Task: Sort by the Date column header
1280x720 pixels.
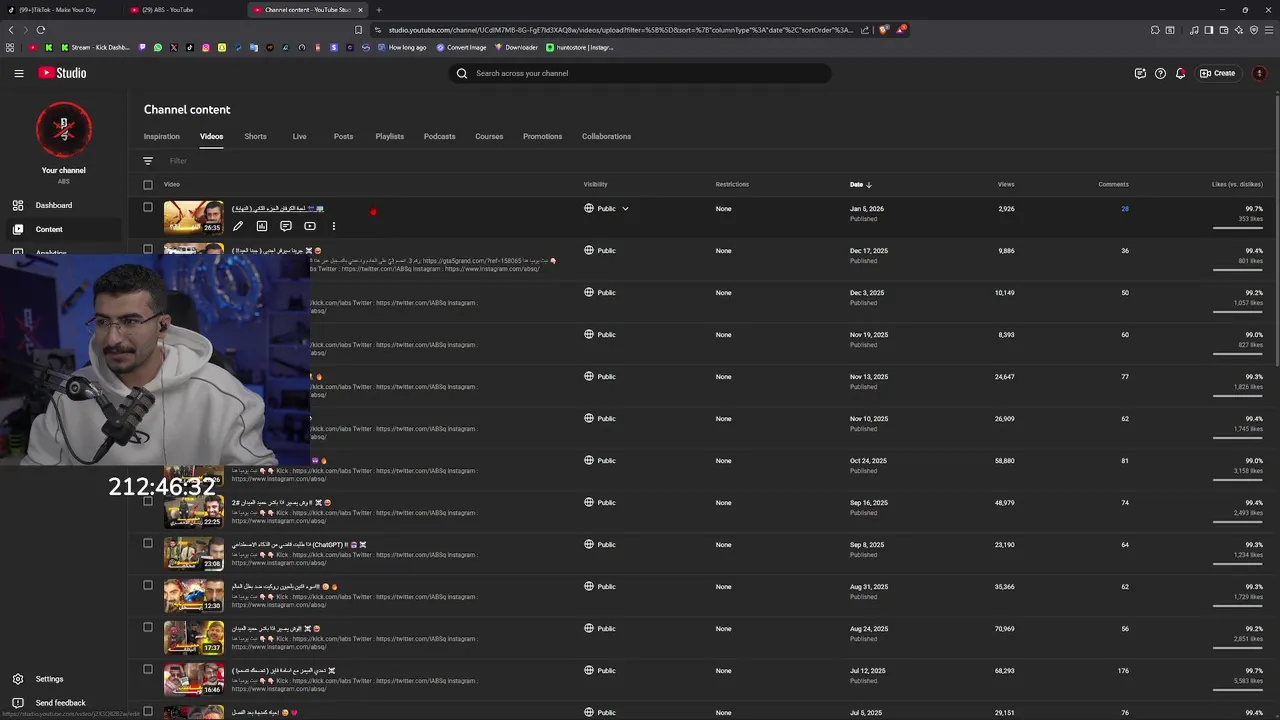Action: (x=860, y=184)
